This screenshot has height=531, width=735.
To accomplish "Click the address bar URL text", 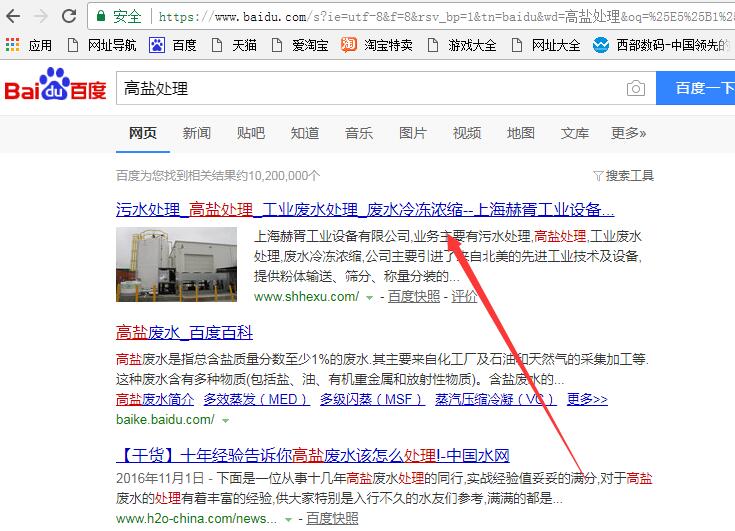I will (x=445, y=17).
